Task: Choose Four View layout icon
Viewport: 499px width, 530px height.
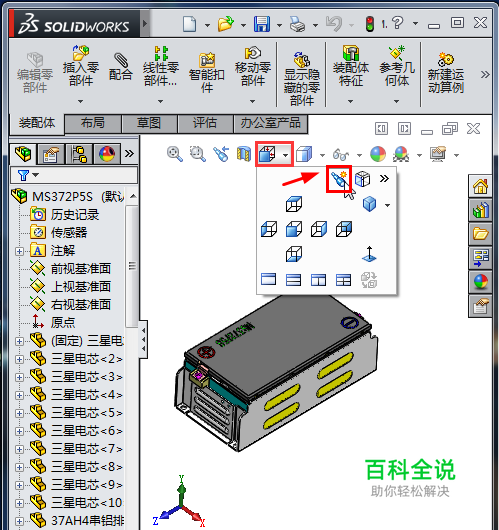Action: tap(343, 280)
